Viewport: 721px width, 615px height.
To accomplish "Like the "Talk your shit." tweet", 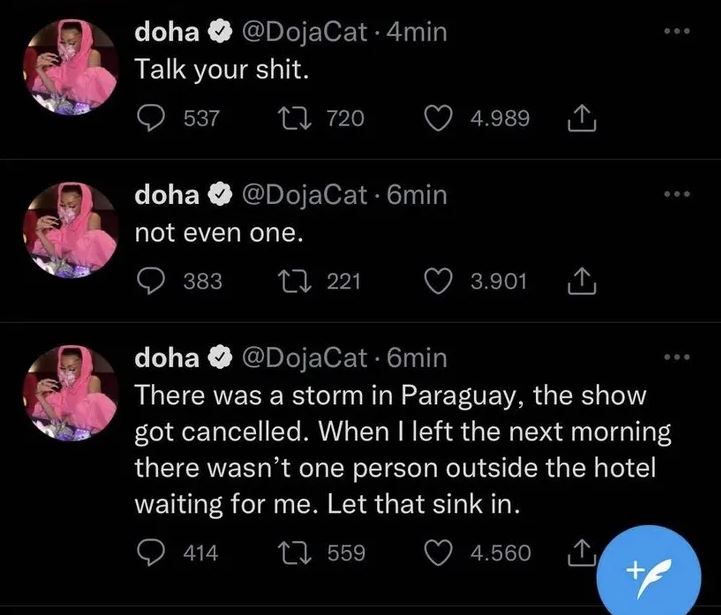I will (x=441, y=119).
